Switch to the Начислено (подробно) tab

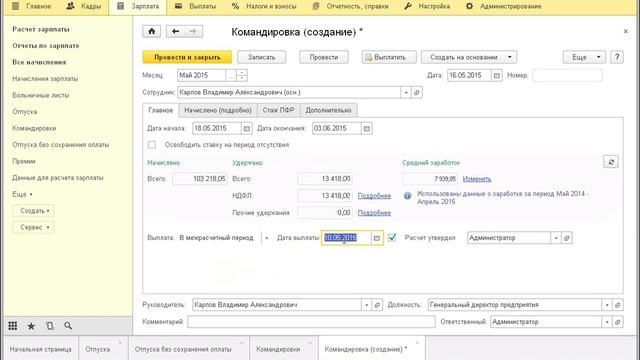218,110
